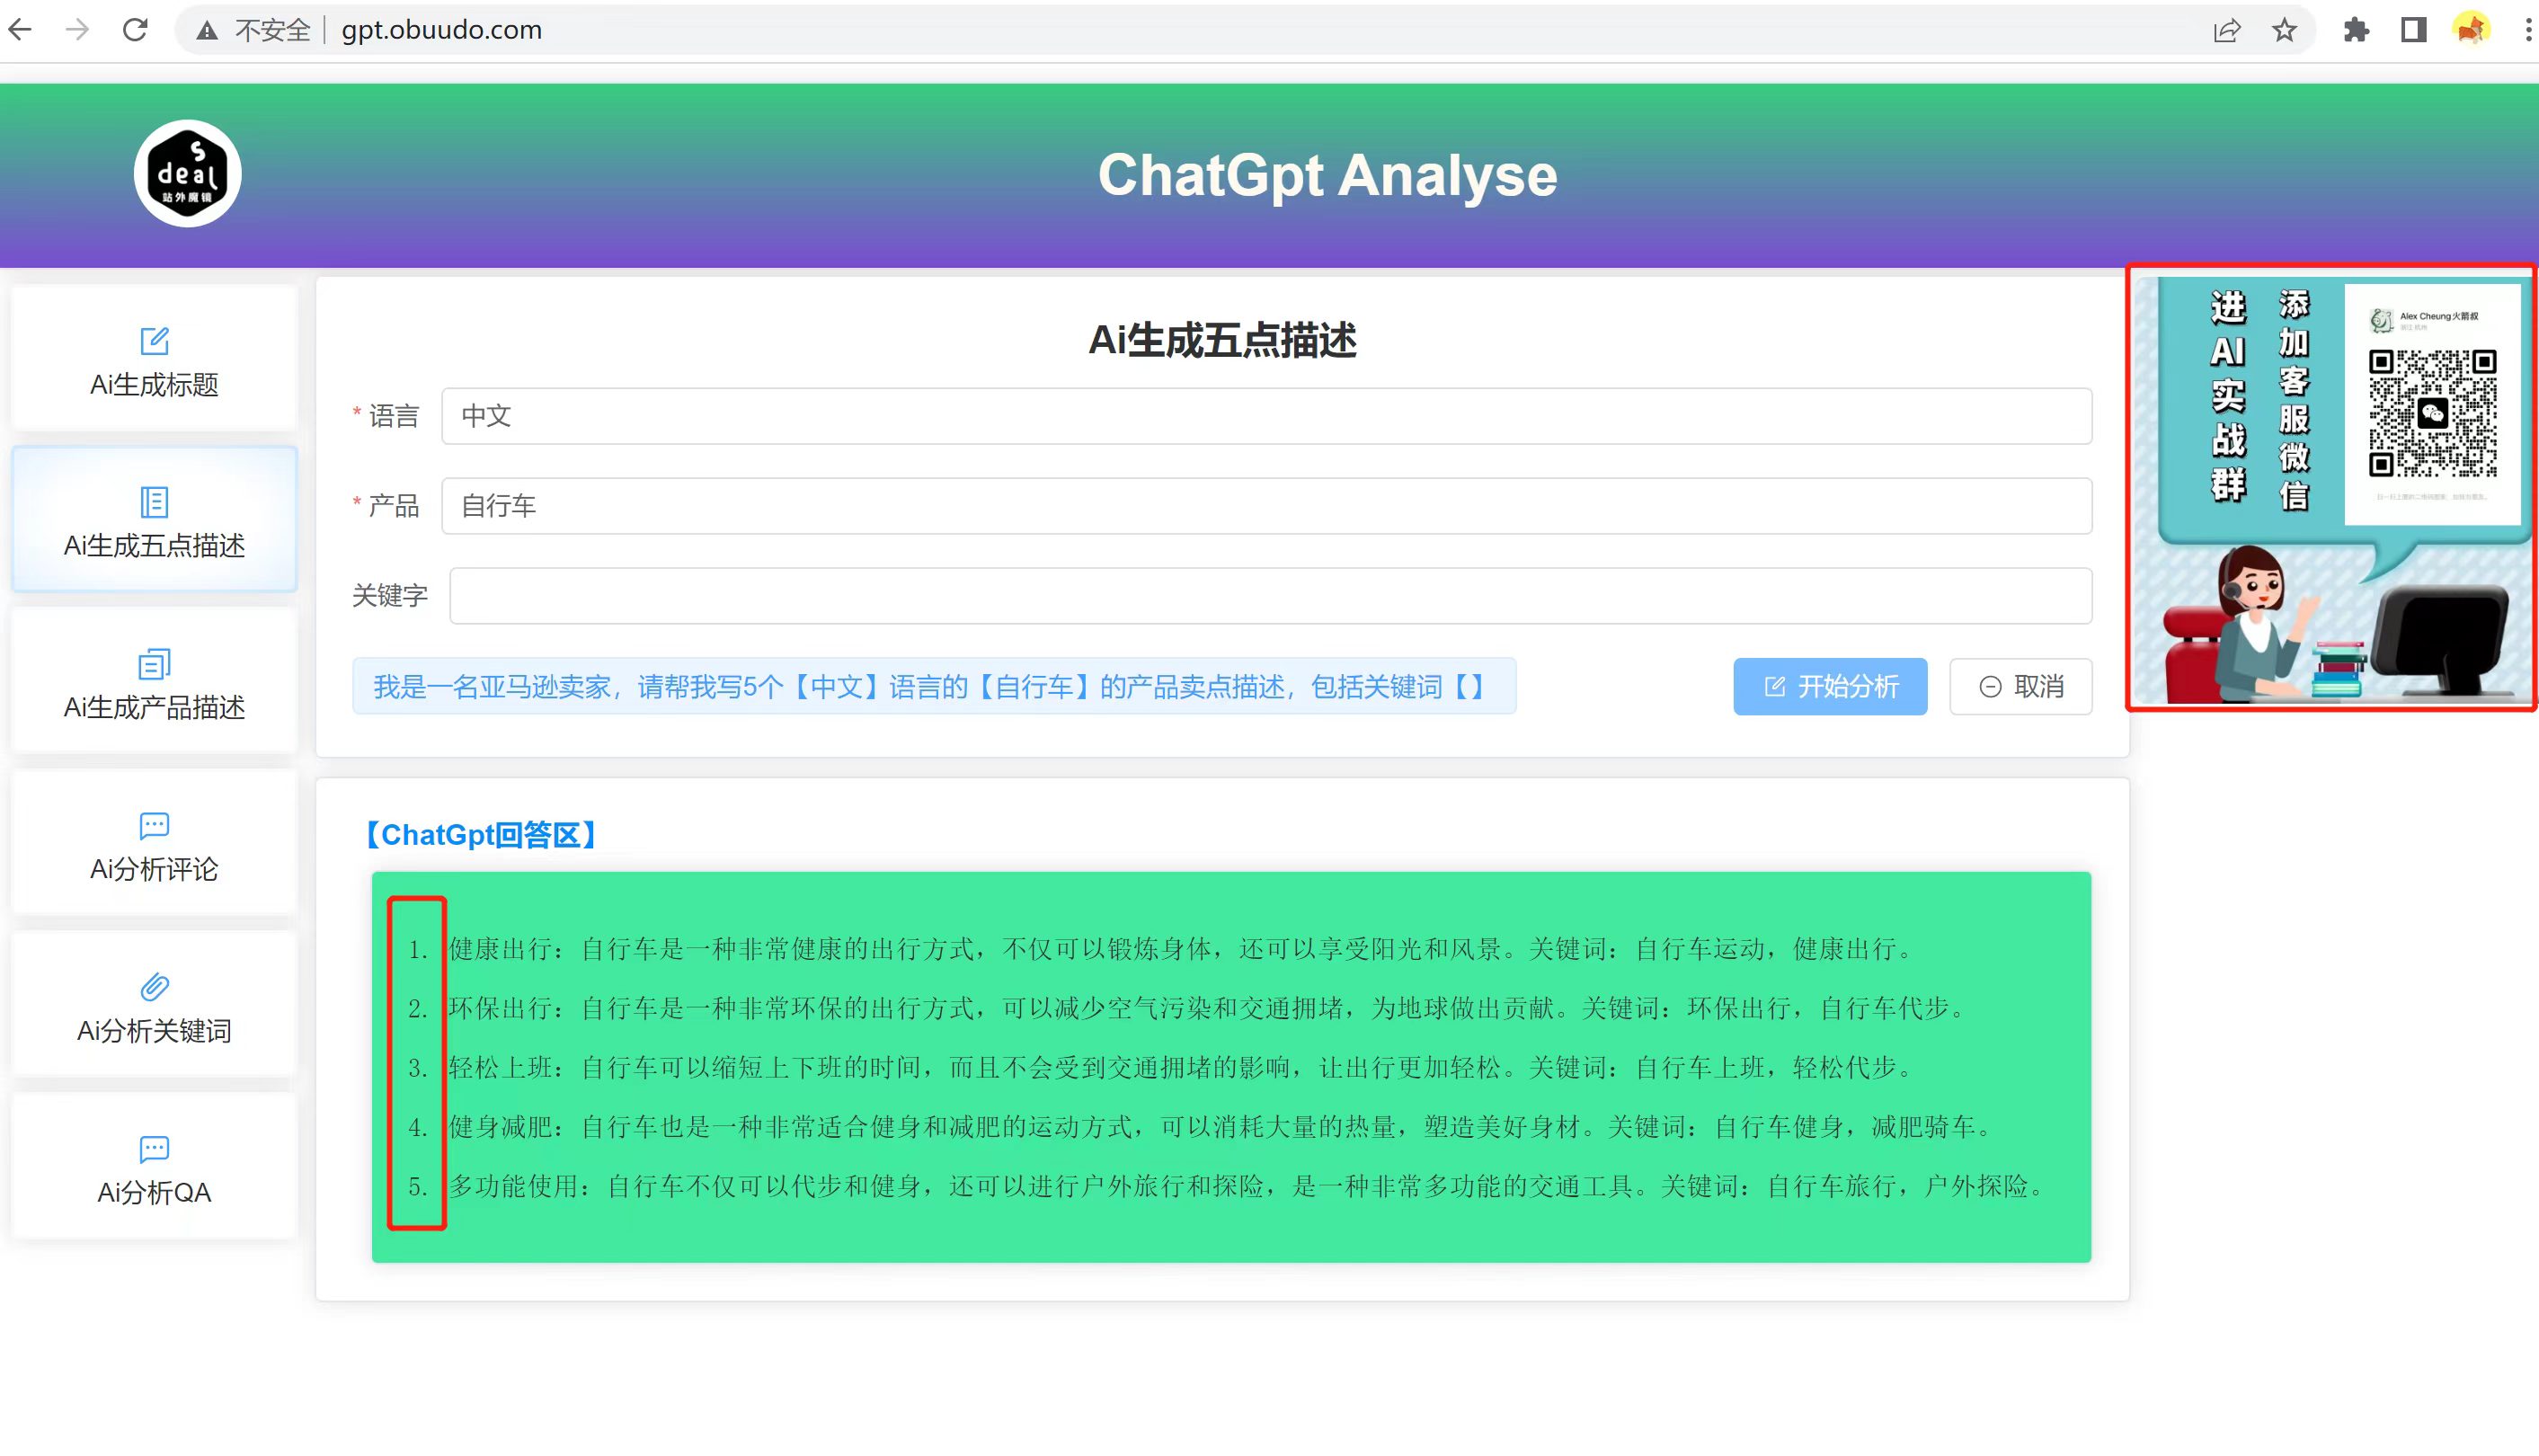Open the browser profile avatar
This screenshot has height=1456, width=2539.
click(x=2471, y=29)
